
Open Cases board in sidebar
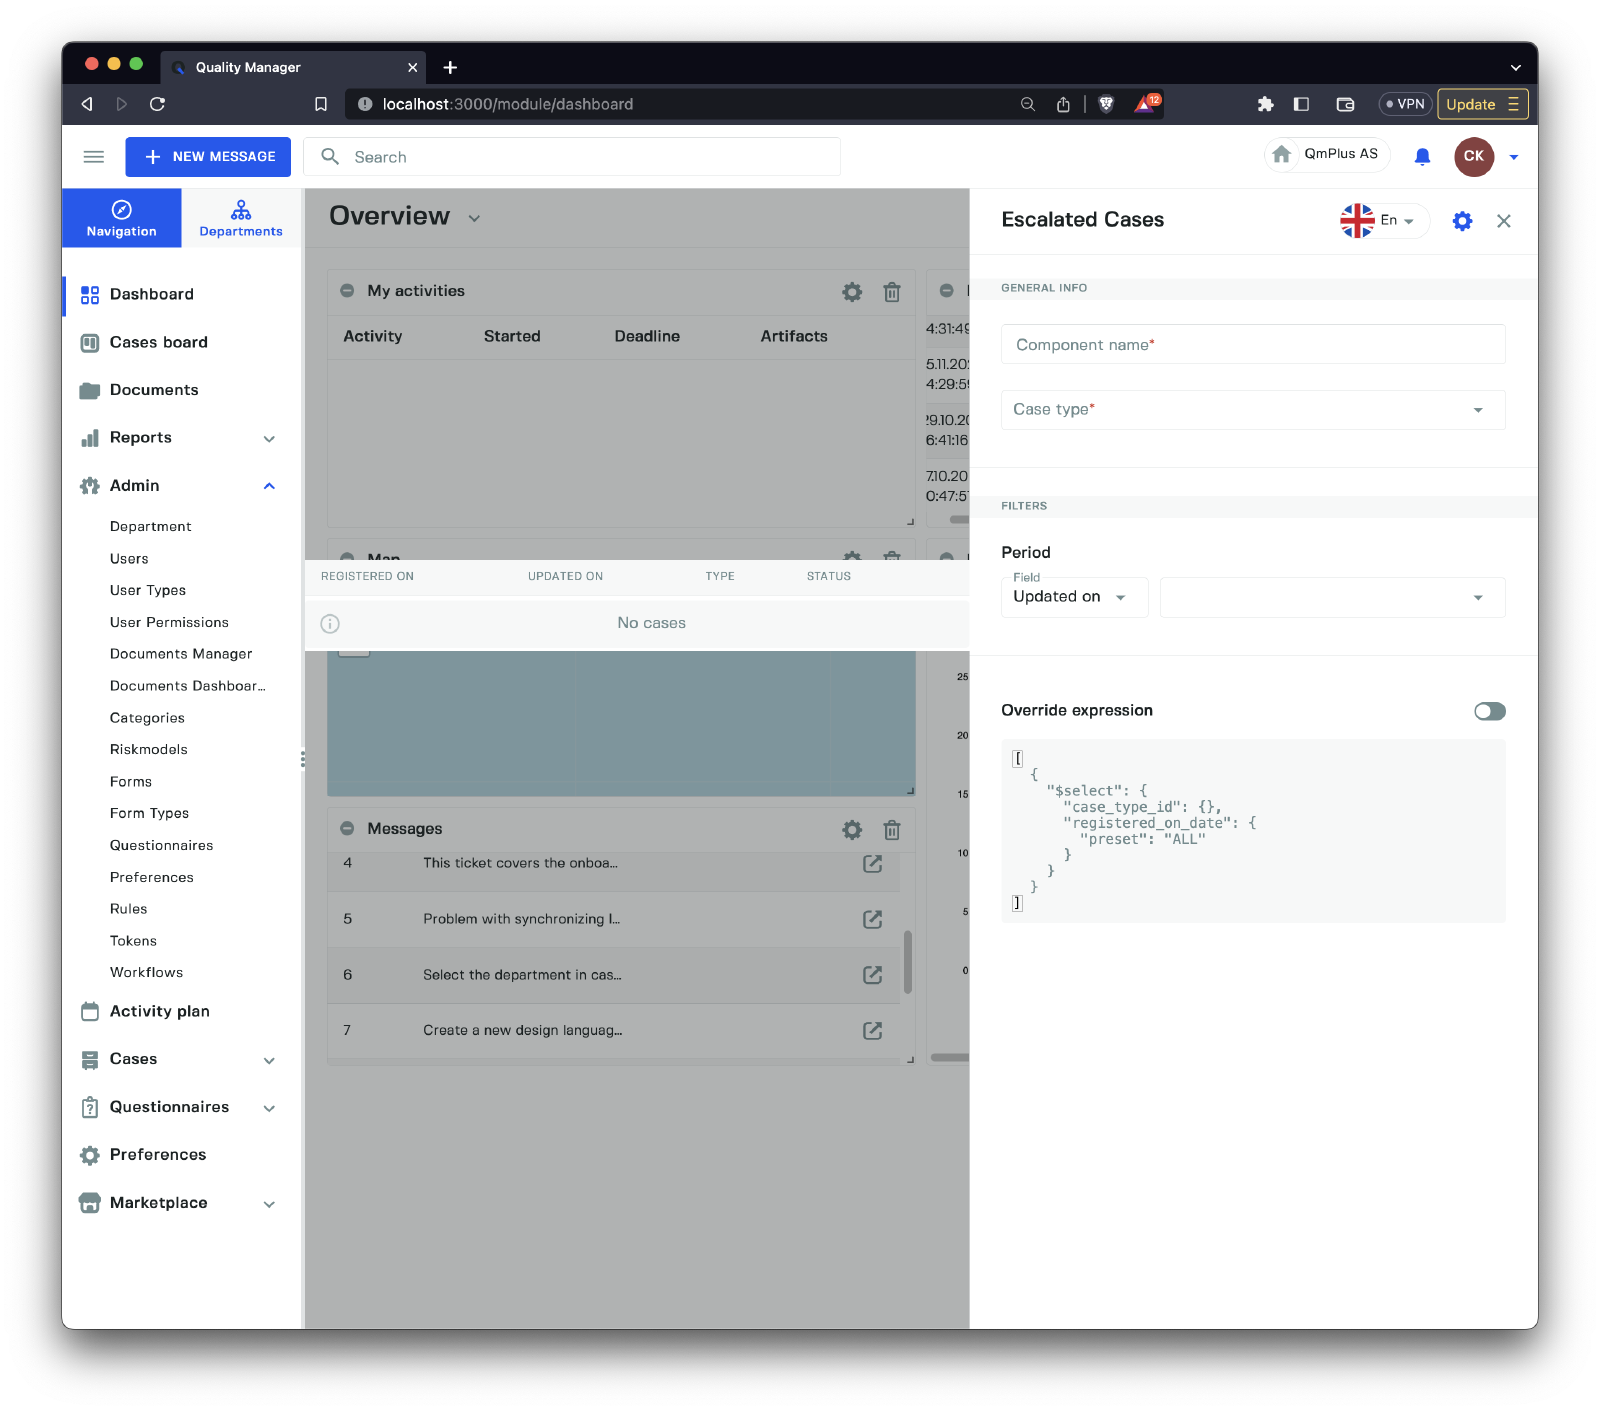[158, 342]
